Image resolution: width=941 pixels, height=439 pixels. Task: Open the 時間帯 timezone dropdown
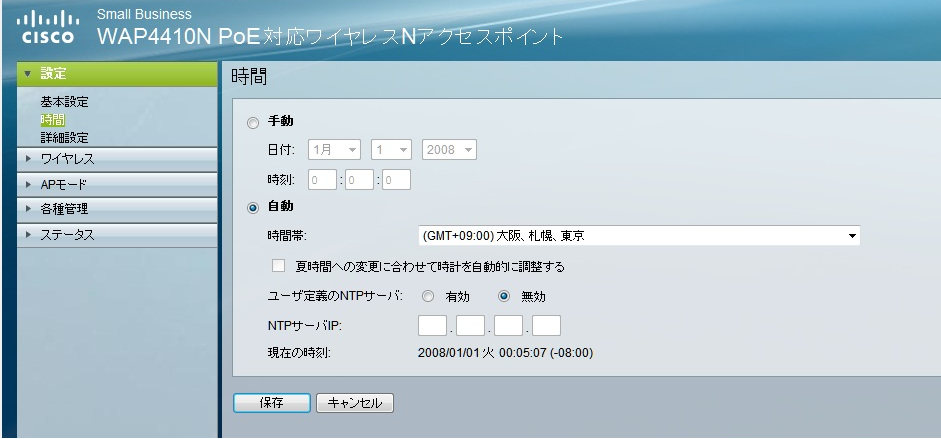[639, 236]
